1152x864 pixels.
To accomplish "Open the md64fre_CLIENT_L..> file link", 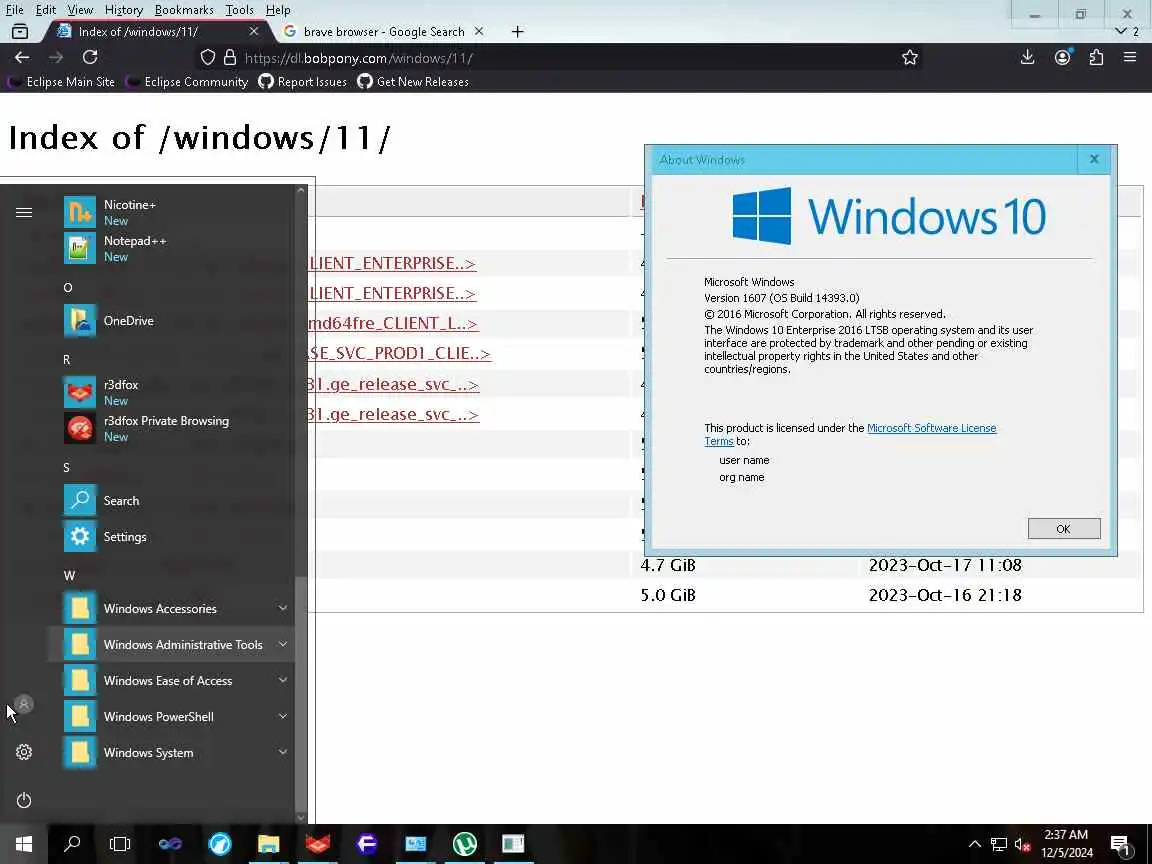I will (392, 323).
